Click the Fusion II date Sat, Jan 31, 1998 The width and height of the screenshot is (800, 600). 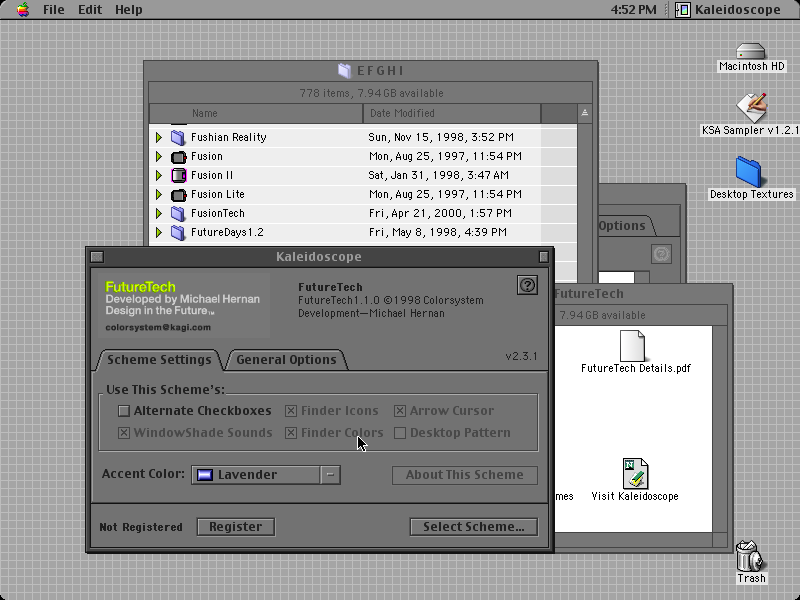tap(438, 176)
